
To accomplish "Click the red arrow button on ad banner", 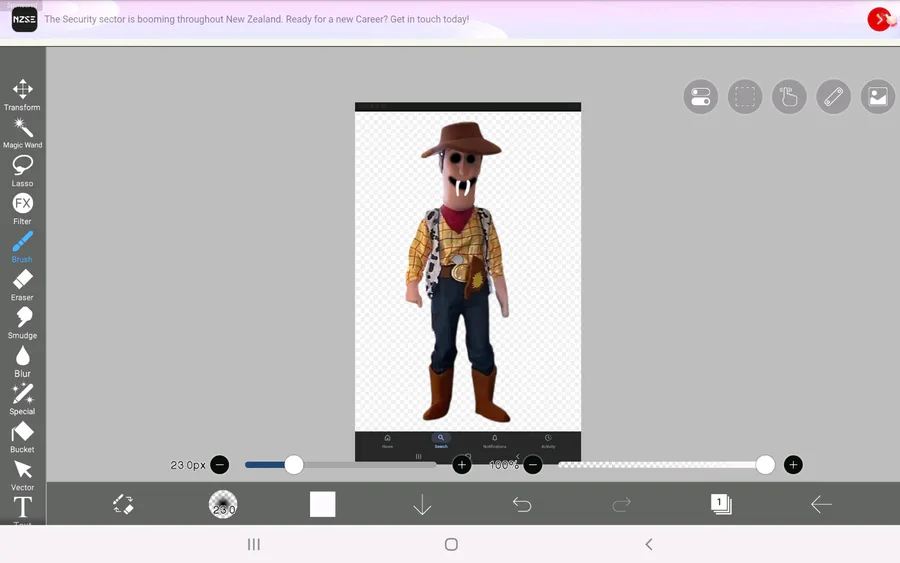I will 879,19.
